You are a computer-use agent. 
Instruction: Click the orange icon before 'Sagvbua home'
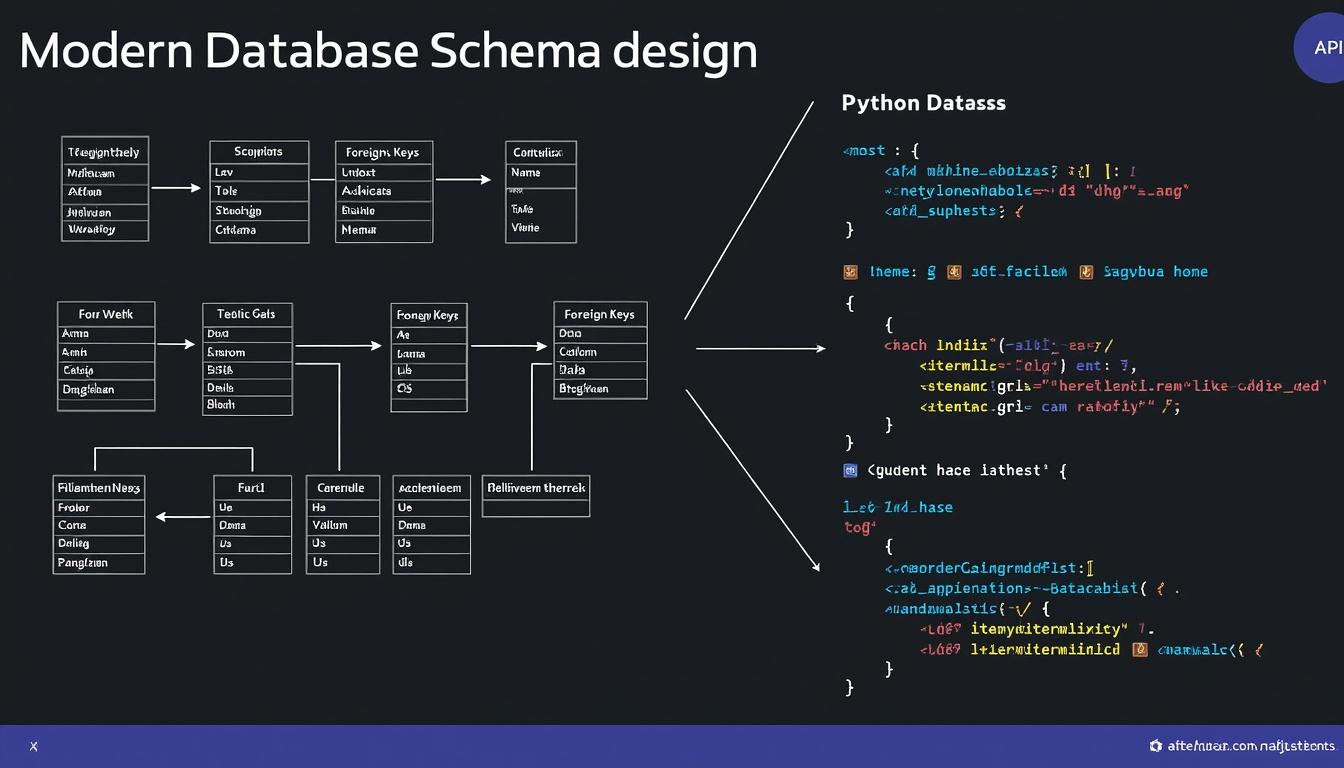(1085, 271)
